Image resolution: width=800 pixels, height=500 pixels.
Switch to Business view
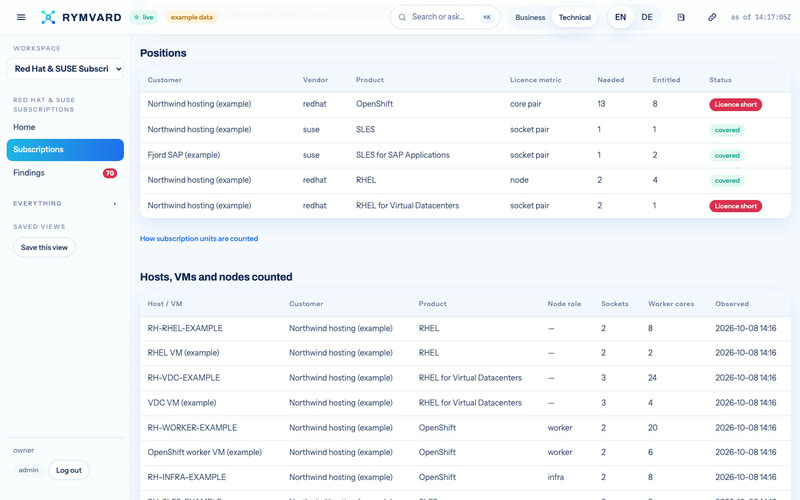pos(530,17)
